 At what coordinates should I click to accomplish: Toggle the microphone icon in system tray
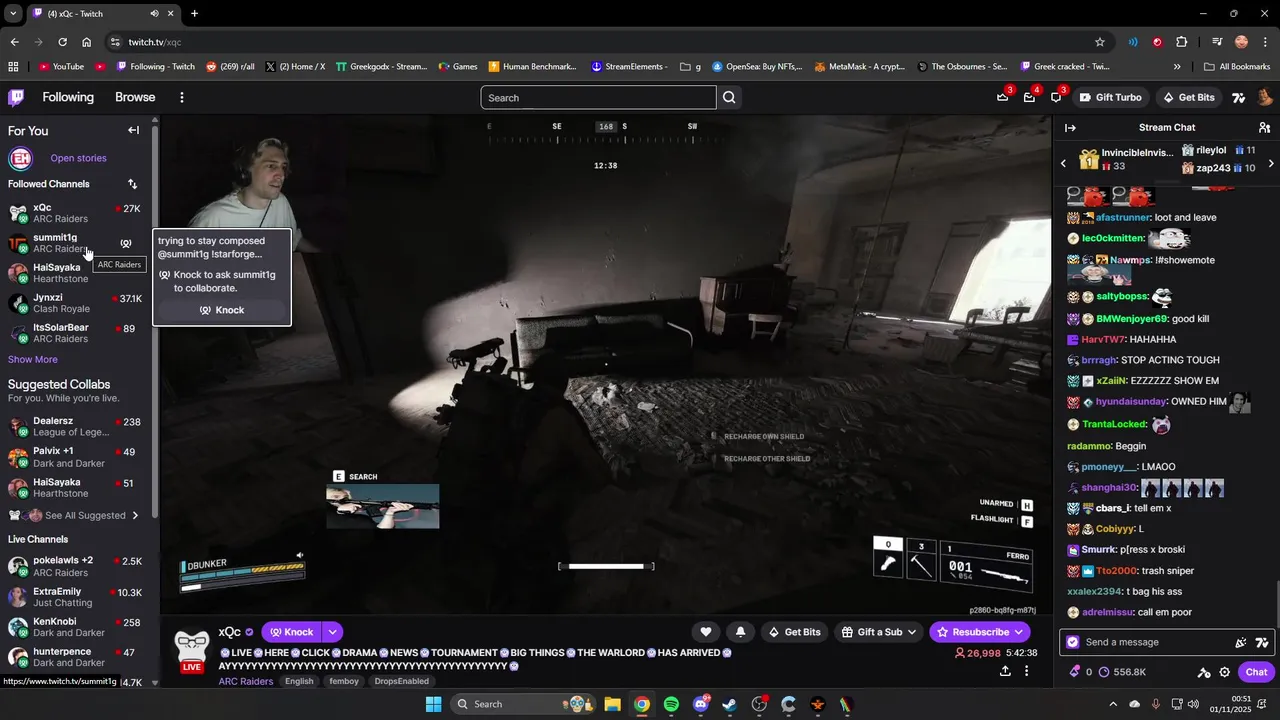pos(1156,704)
